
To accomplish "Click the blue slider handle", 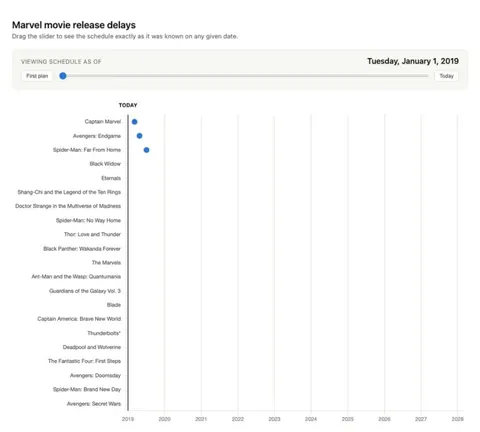I will tap(63, 76).
